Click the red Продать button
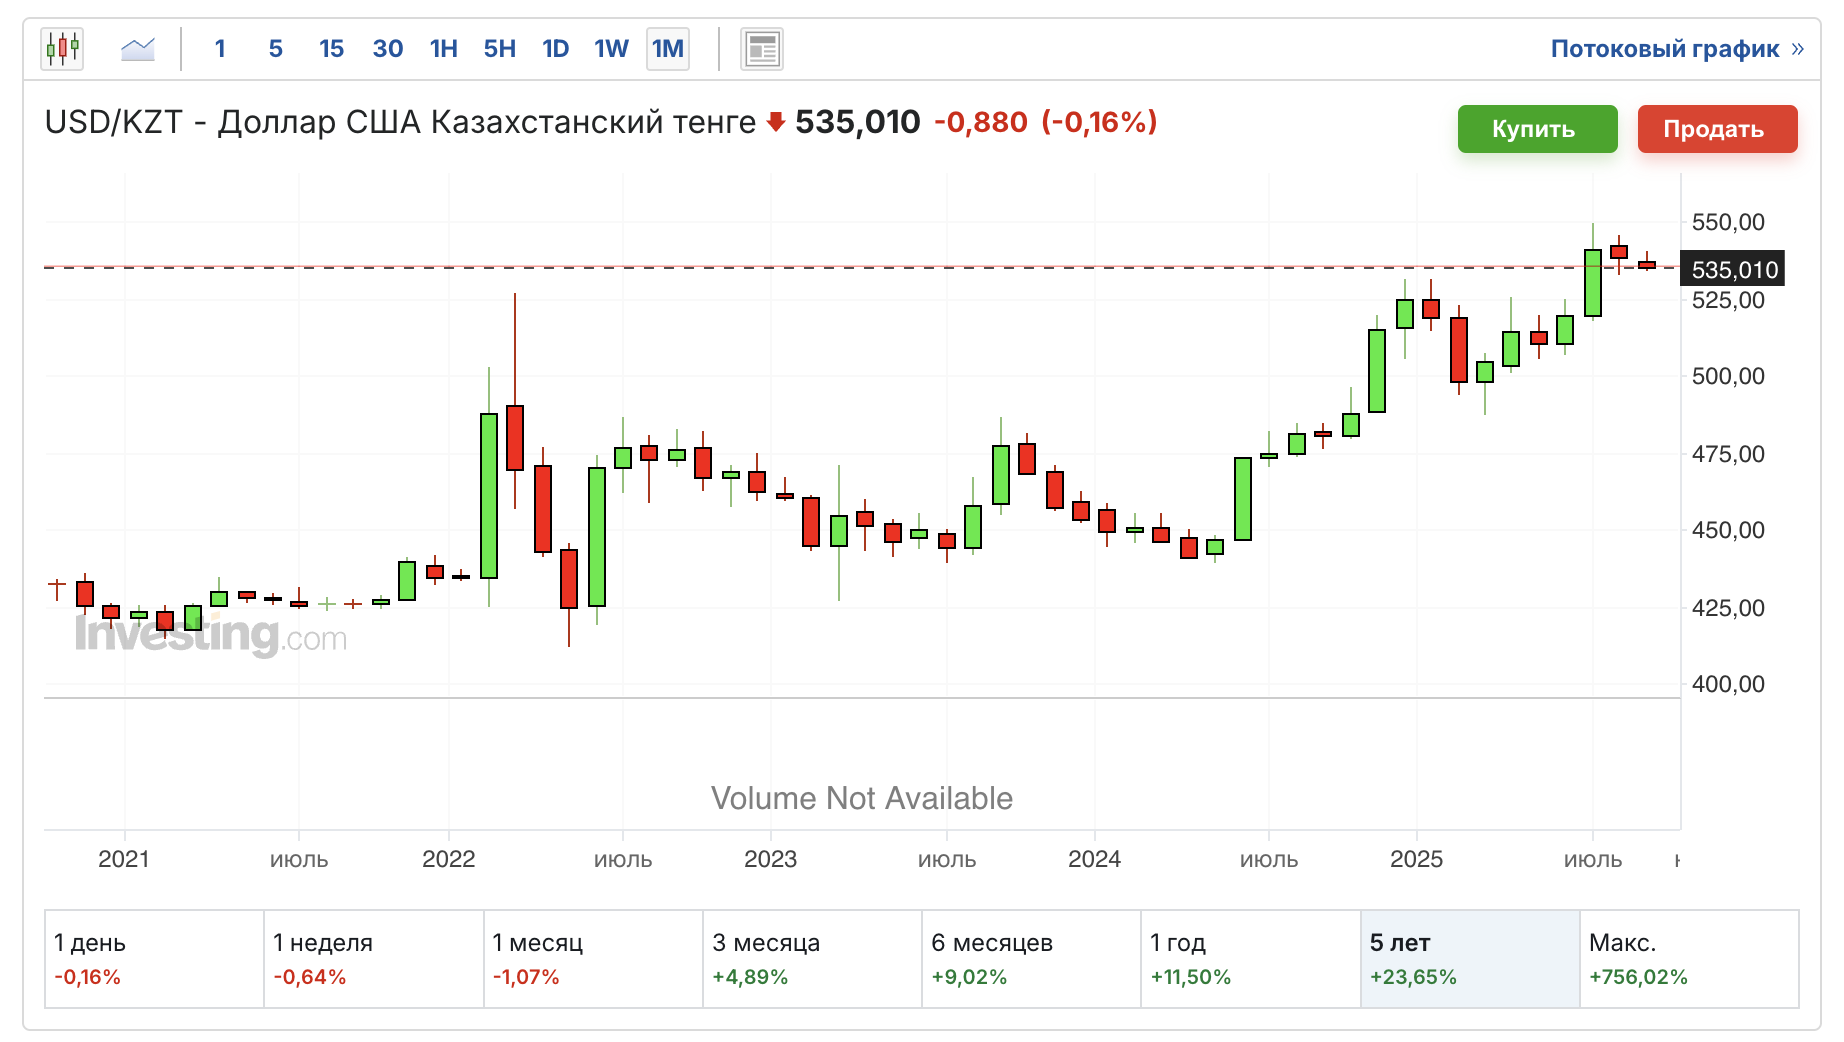Image resolution: width=1844 pixels, height=1042 pixels. pyautogui.click(x=1717, y=128)
